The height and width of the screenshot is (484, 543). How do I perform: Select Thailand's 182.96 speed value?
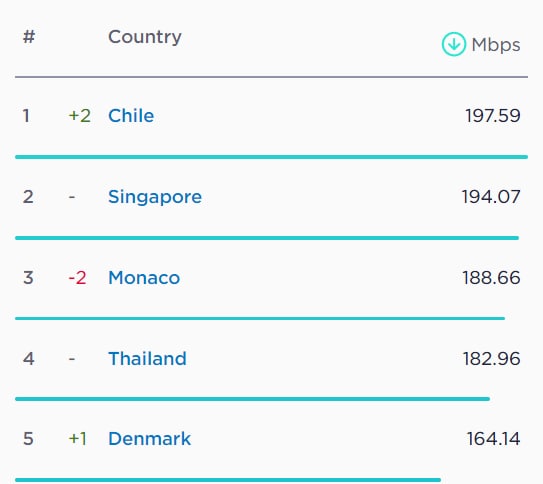click(492, 358)
